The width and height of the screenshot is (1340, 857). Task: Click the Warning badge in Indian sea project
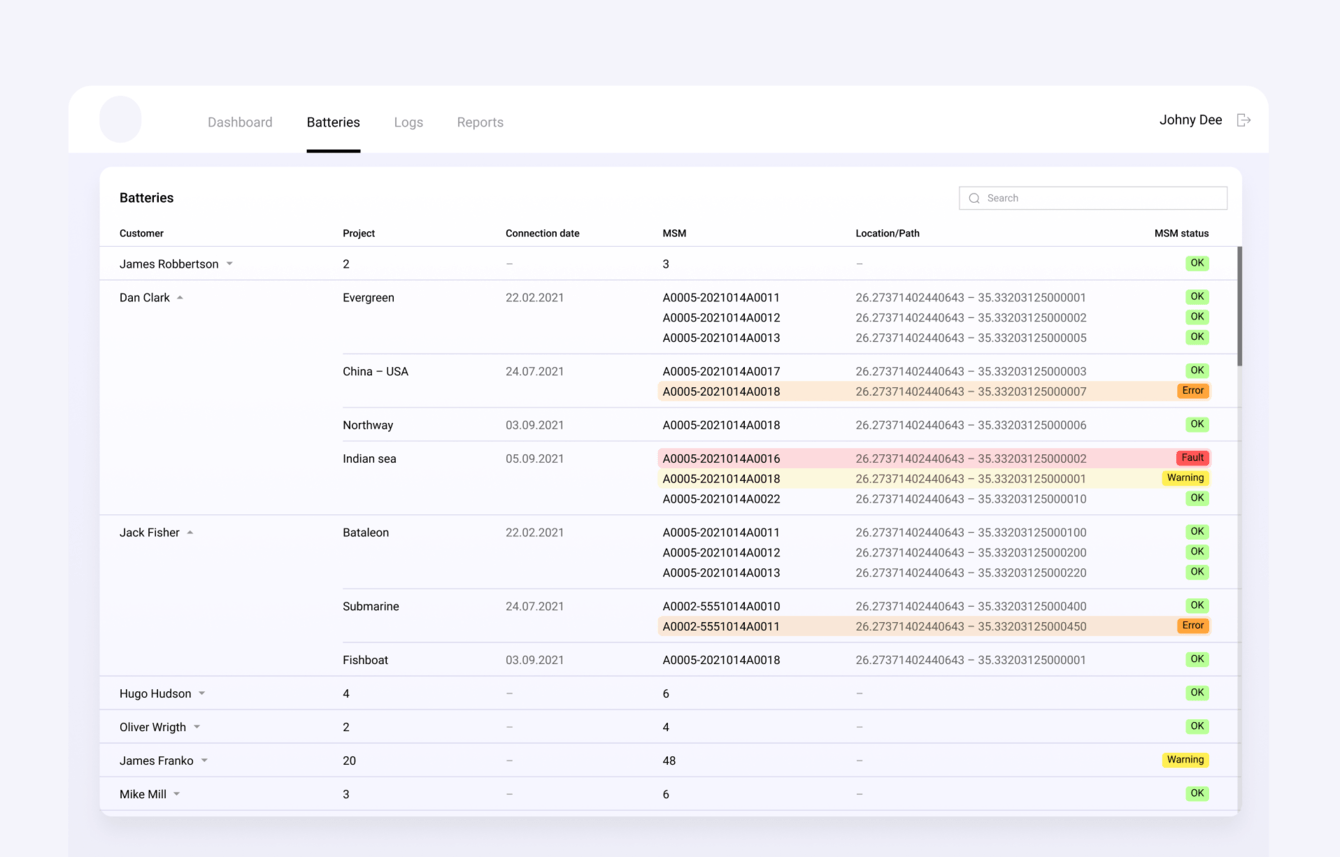pyautogui.click(x=1185, y=478)
